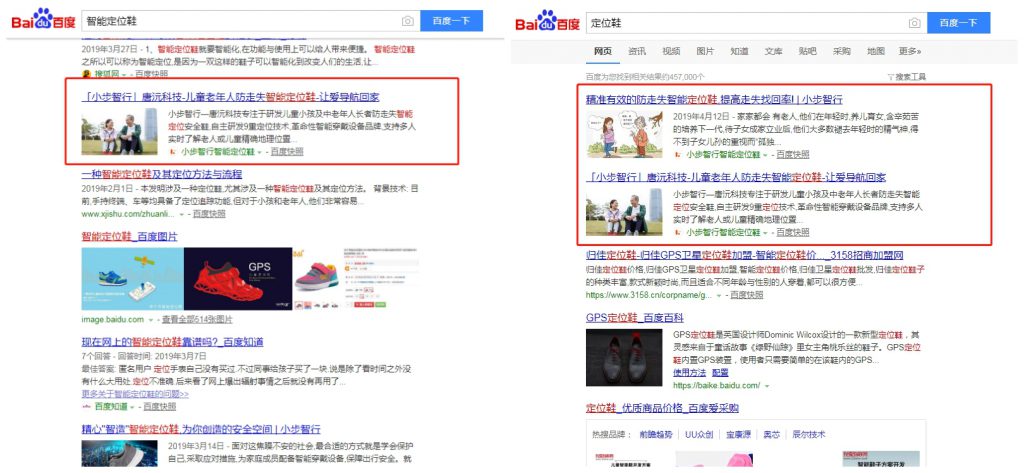Expand dropdown arrow next to https://baike.baidu.com/

click(767, 386)
